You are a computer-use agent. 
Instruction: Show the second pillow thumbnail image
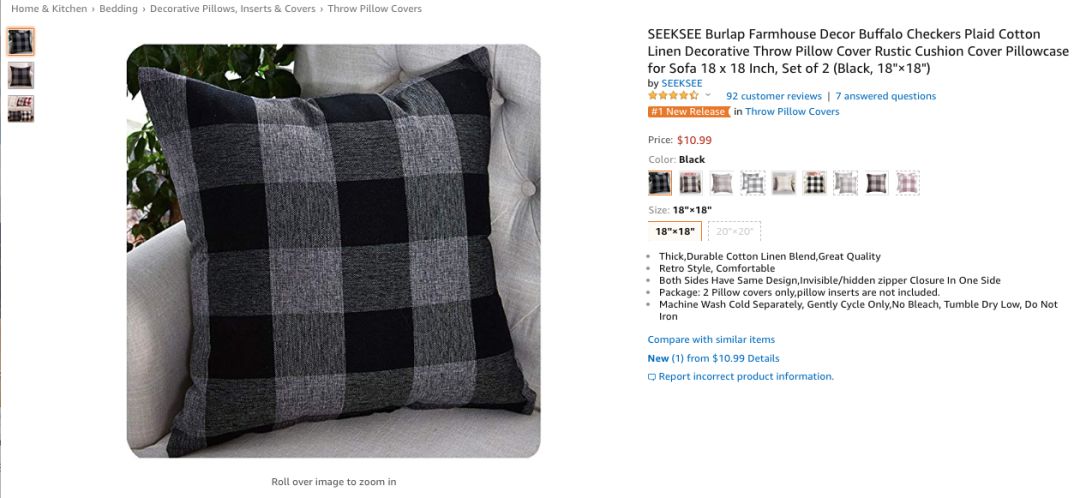[21, 75]
